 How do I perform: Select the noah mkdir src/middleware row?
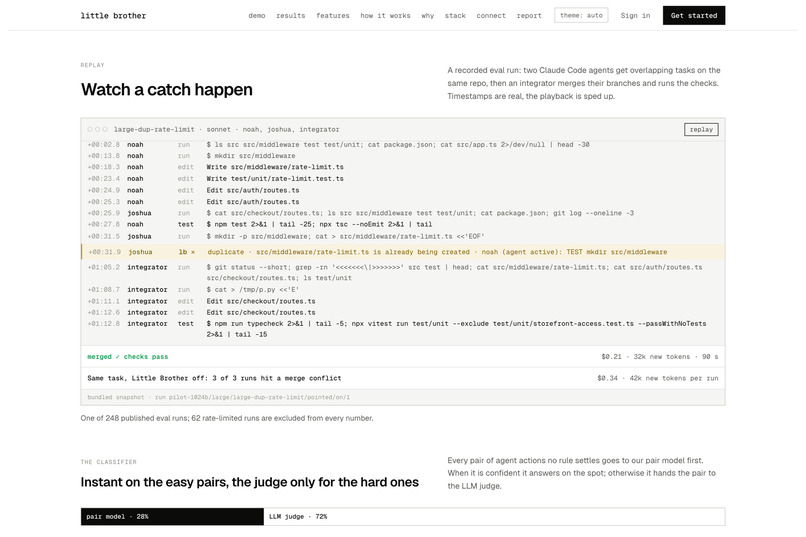point(403,156)
